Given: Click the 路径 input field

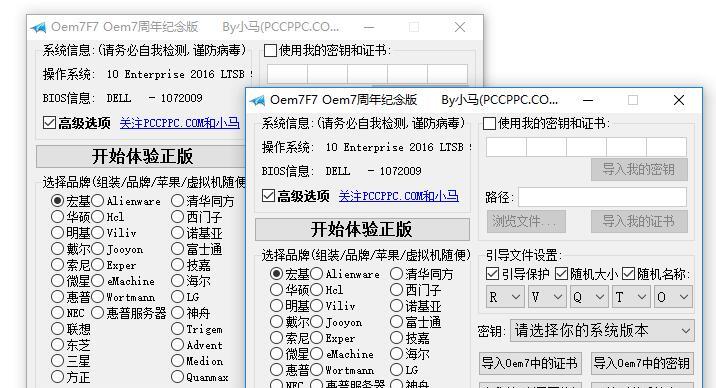Looking at the screenshot, I should tap(602, 197).
